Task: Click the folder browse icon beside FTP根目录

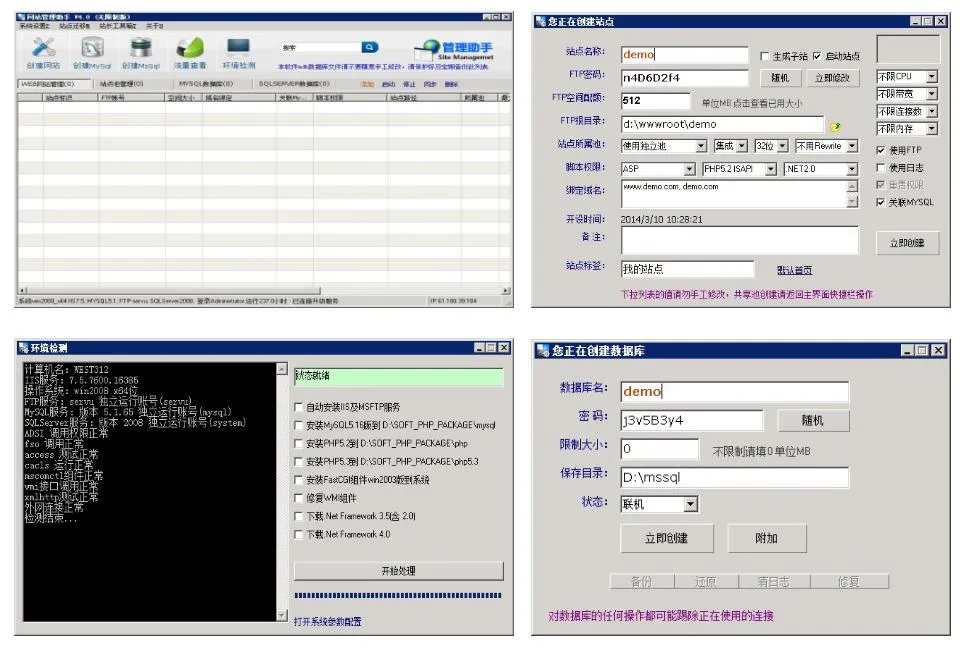Action: tap(836, 126)
